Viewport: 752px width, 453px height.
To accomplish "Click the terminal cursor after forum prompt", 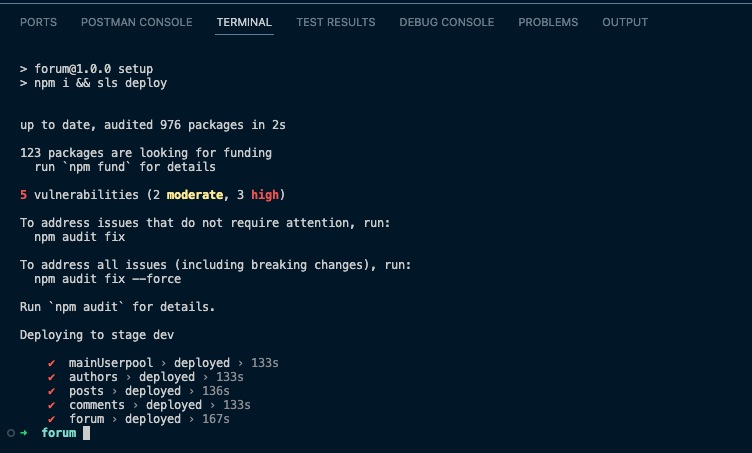I will [86, 433].
